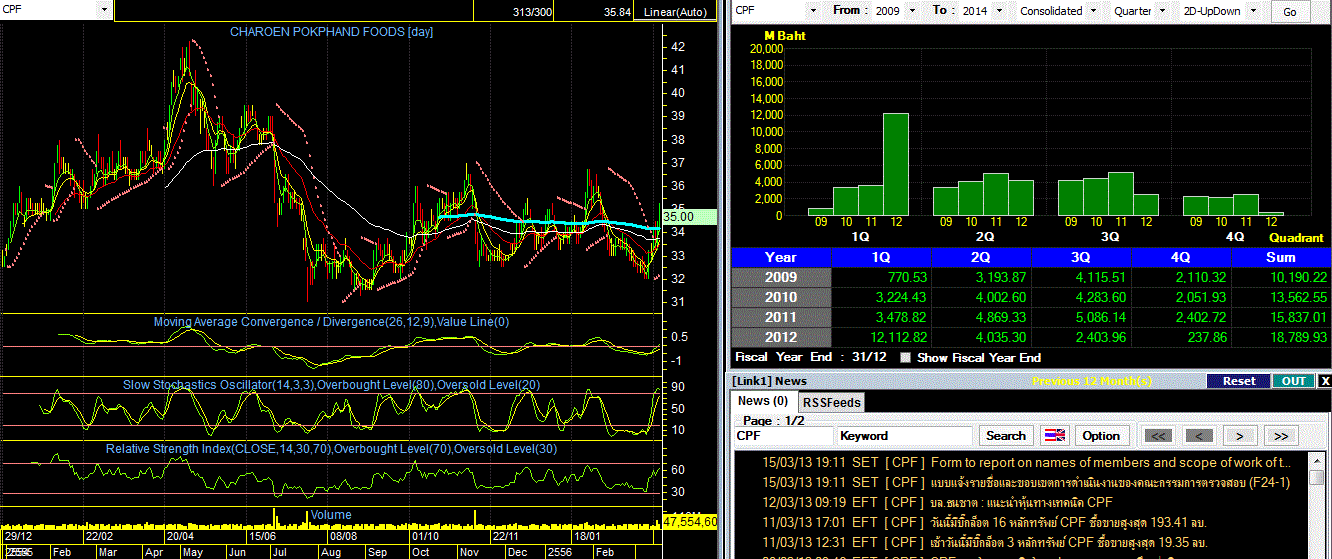This screenshot has width=1332, height=559.
Task: Click the 313/300 bar count readout
Action: pyautogui.click(x=530, y=12)
